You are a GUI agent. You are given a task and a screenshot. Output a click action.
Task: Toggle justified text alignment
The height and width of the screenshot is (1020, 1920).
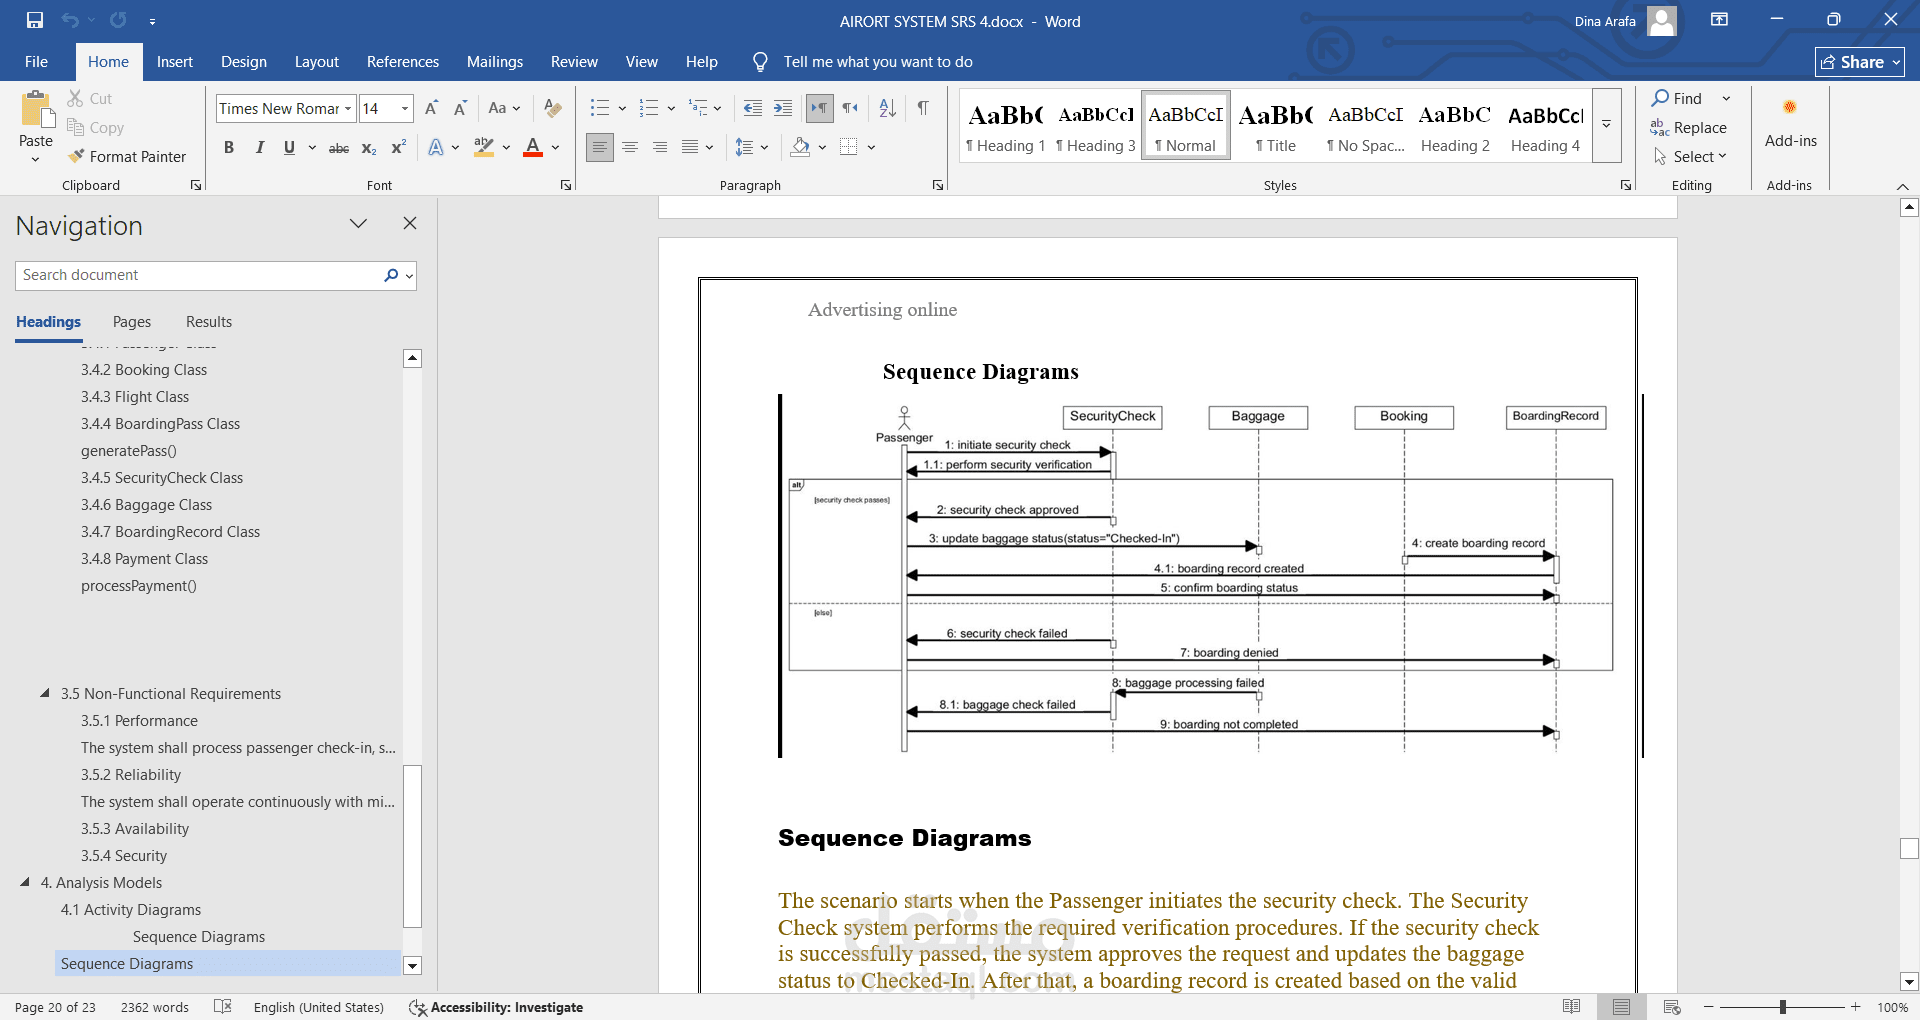690,147
